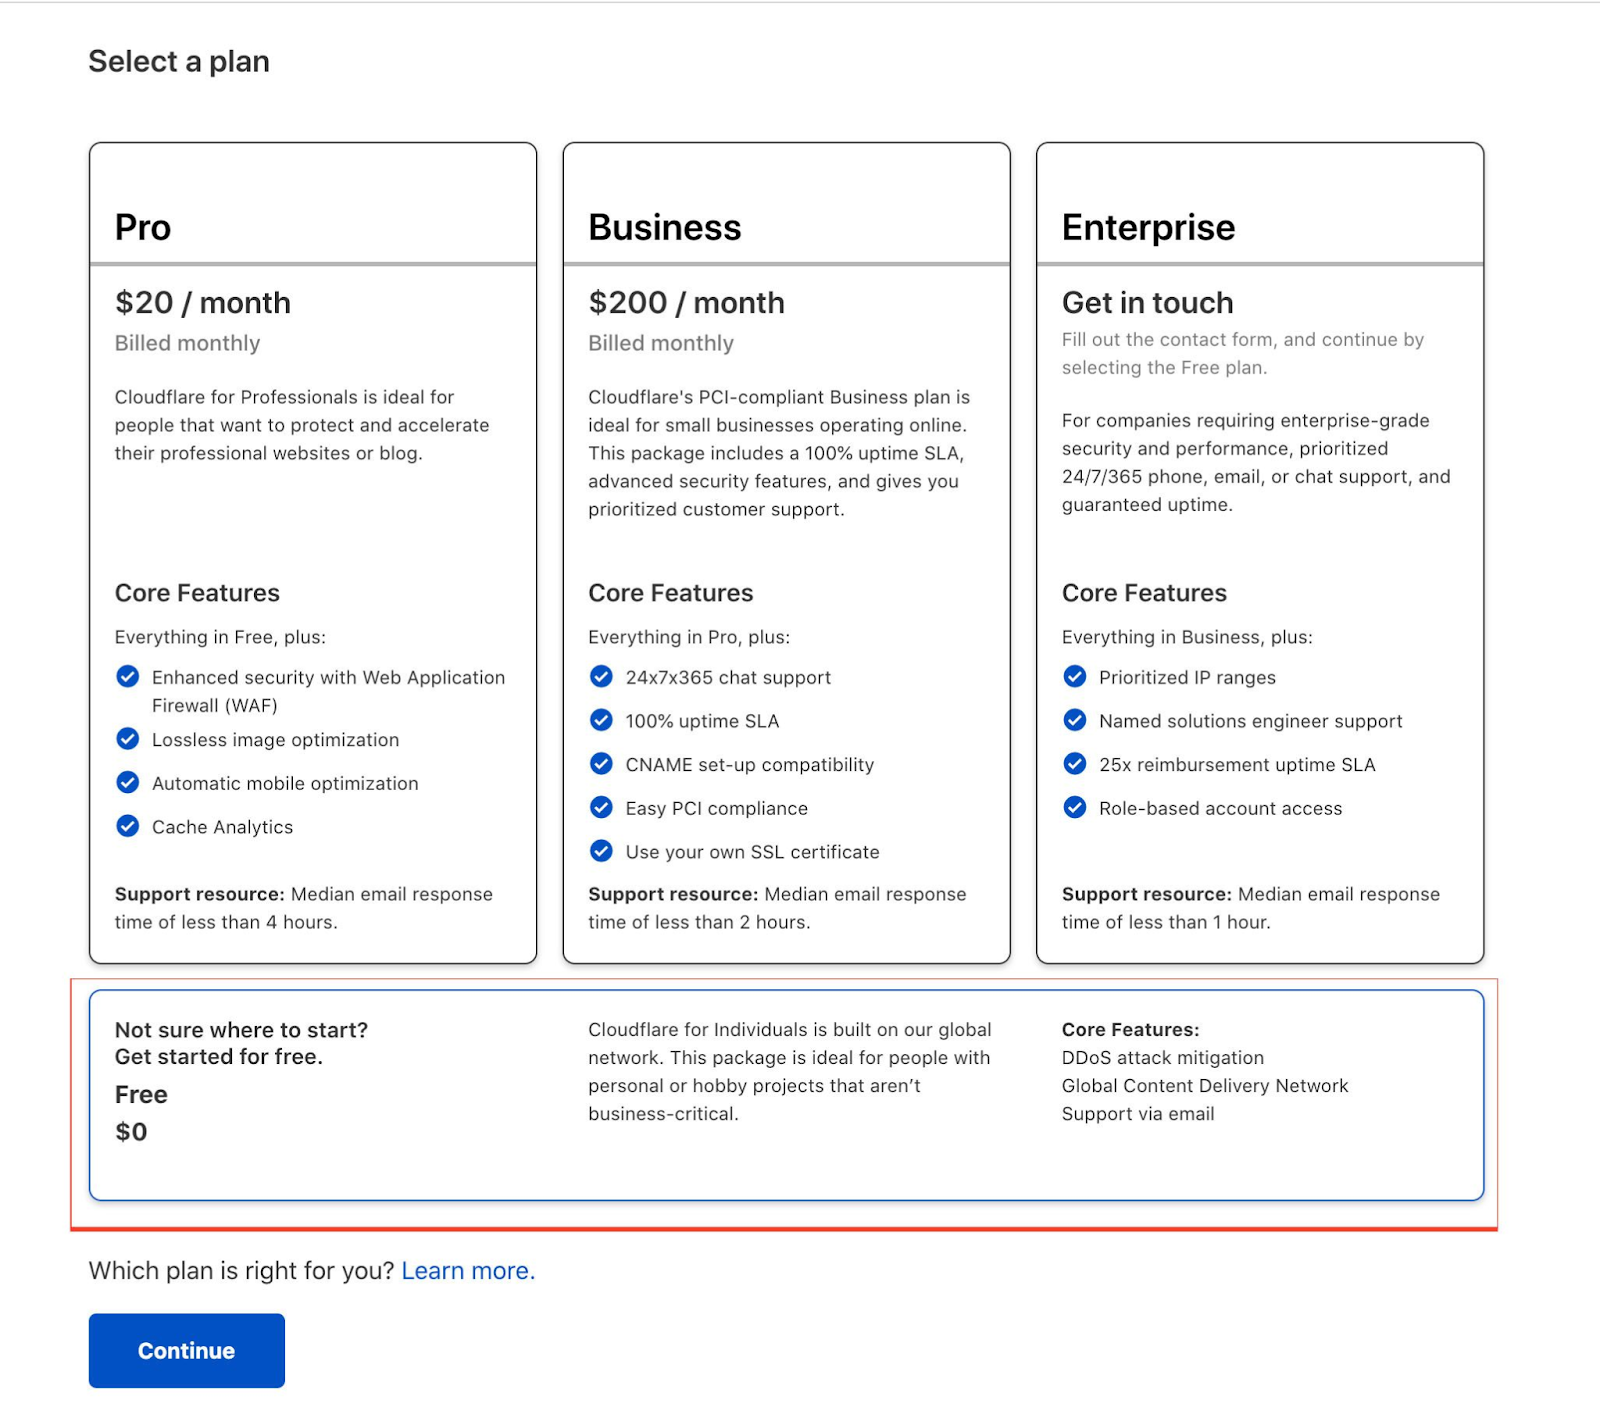This screenshot has width=1600, height=1418.
Task: Click the checkmark icon next to Lossless image optimization
Action: [x=127, y=739]
